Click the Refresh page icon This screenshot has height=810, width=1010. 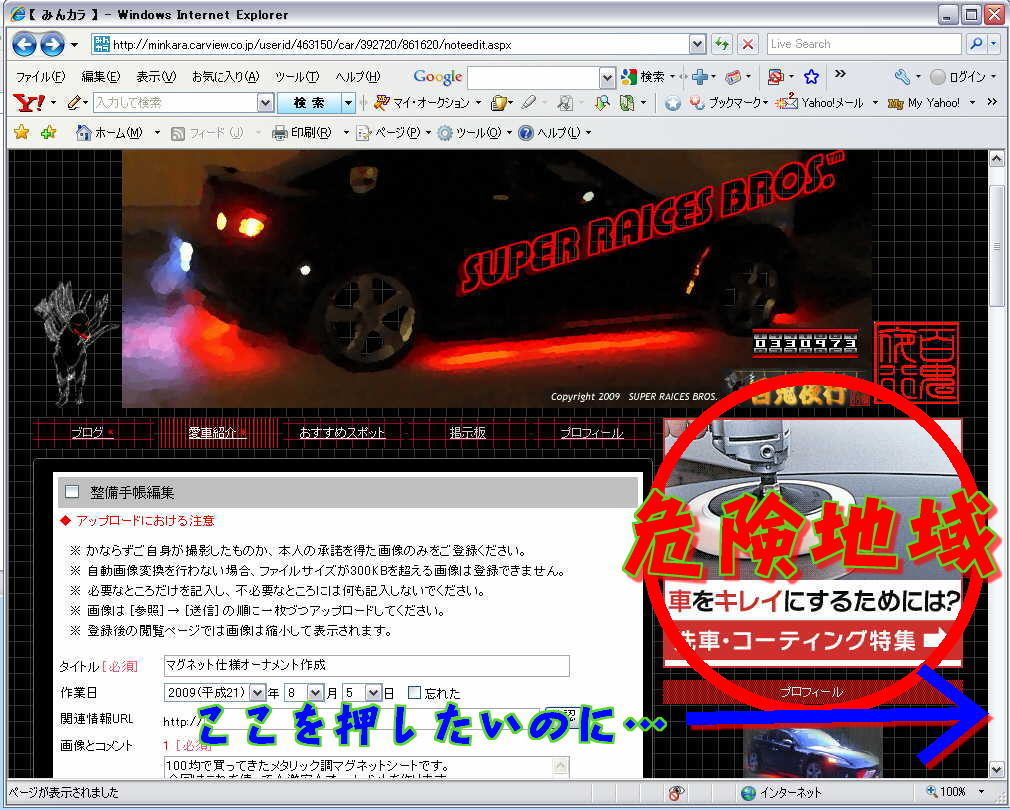722,44
